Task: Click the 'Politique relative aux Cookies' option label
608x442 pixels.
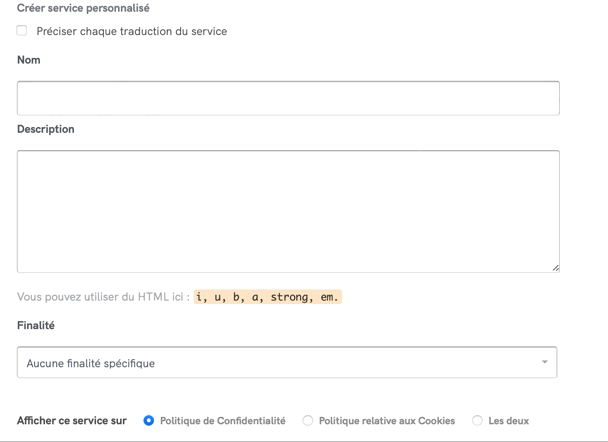Action: pyautogui.click(x=386, y=420)
